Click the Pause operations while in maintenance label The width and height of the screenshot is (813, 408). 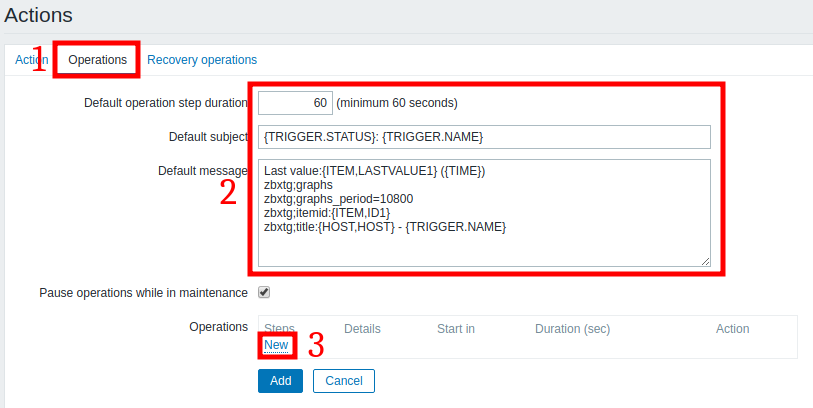tap(143, 293)
